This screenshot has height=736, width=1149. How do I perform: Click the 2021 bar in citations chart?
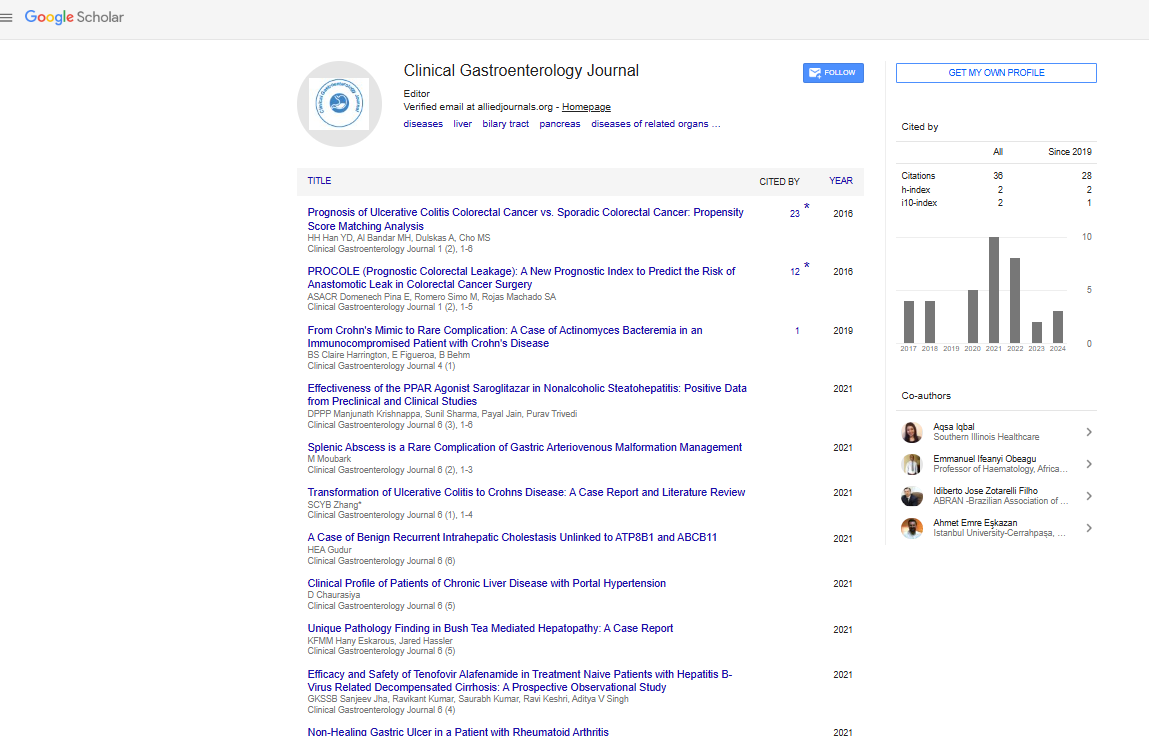coord(993,290)
